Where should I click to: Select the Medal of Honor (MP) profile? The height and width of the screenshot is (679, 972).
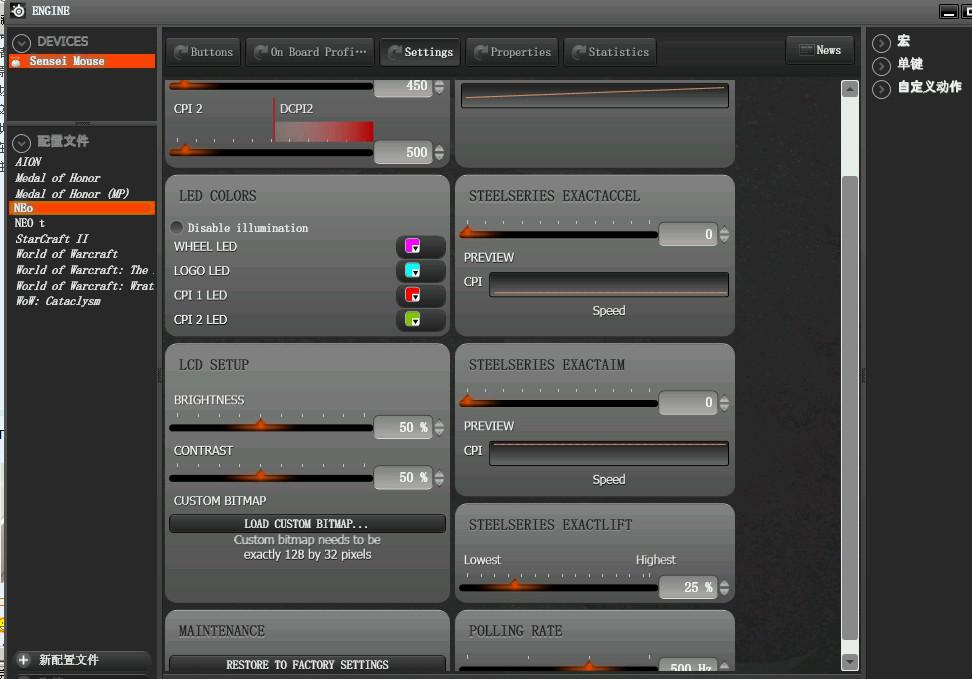click(72, 194)
